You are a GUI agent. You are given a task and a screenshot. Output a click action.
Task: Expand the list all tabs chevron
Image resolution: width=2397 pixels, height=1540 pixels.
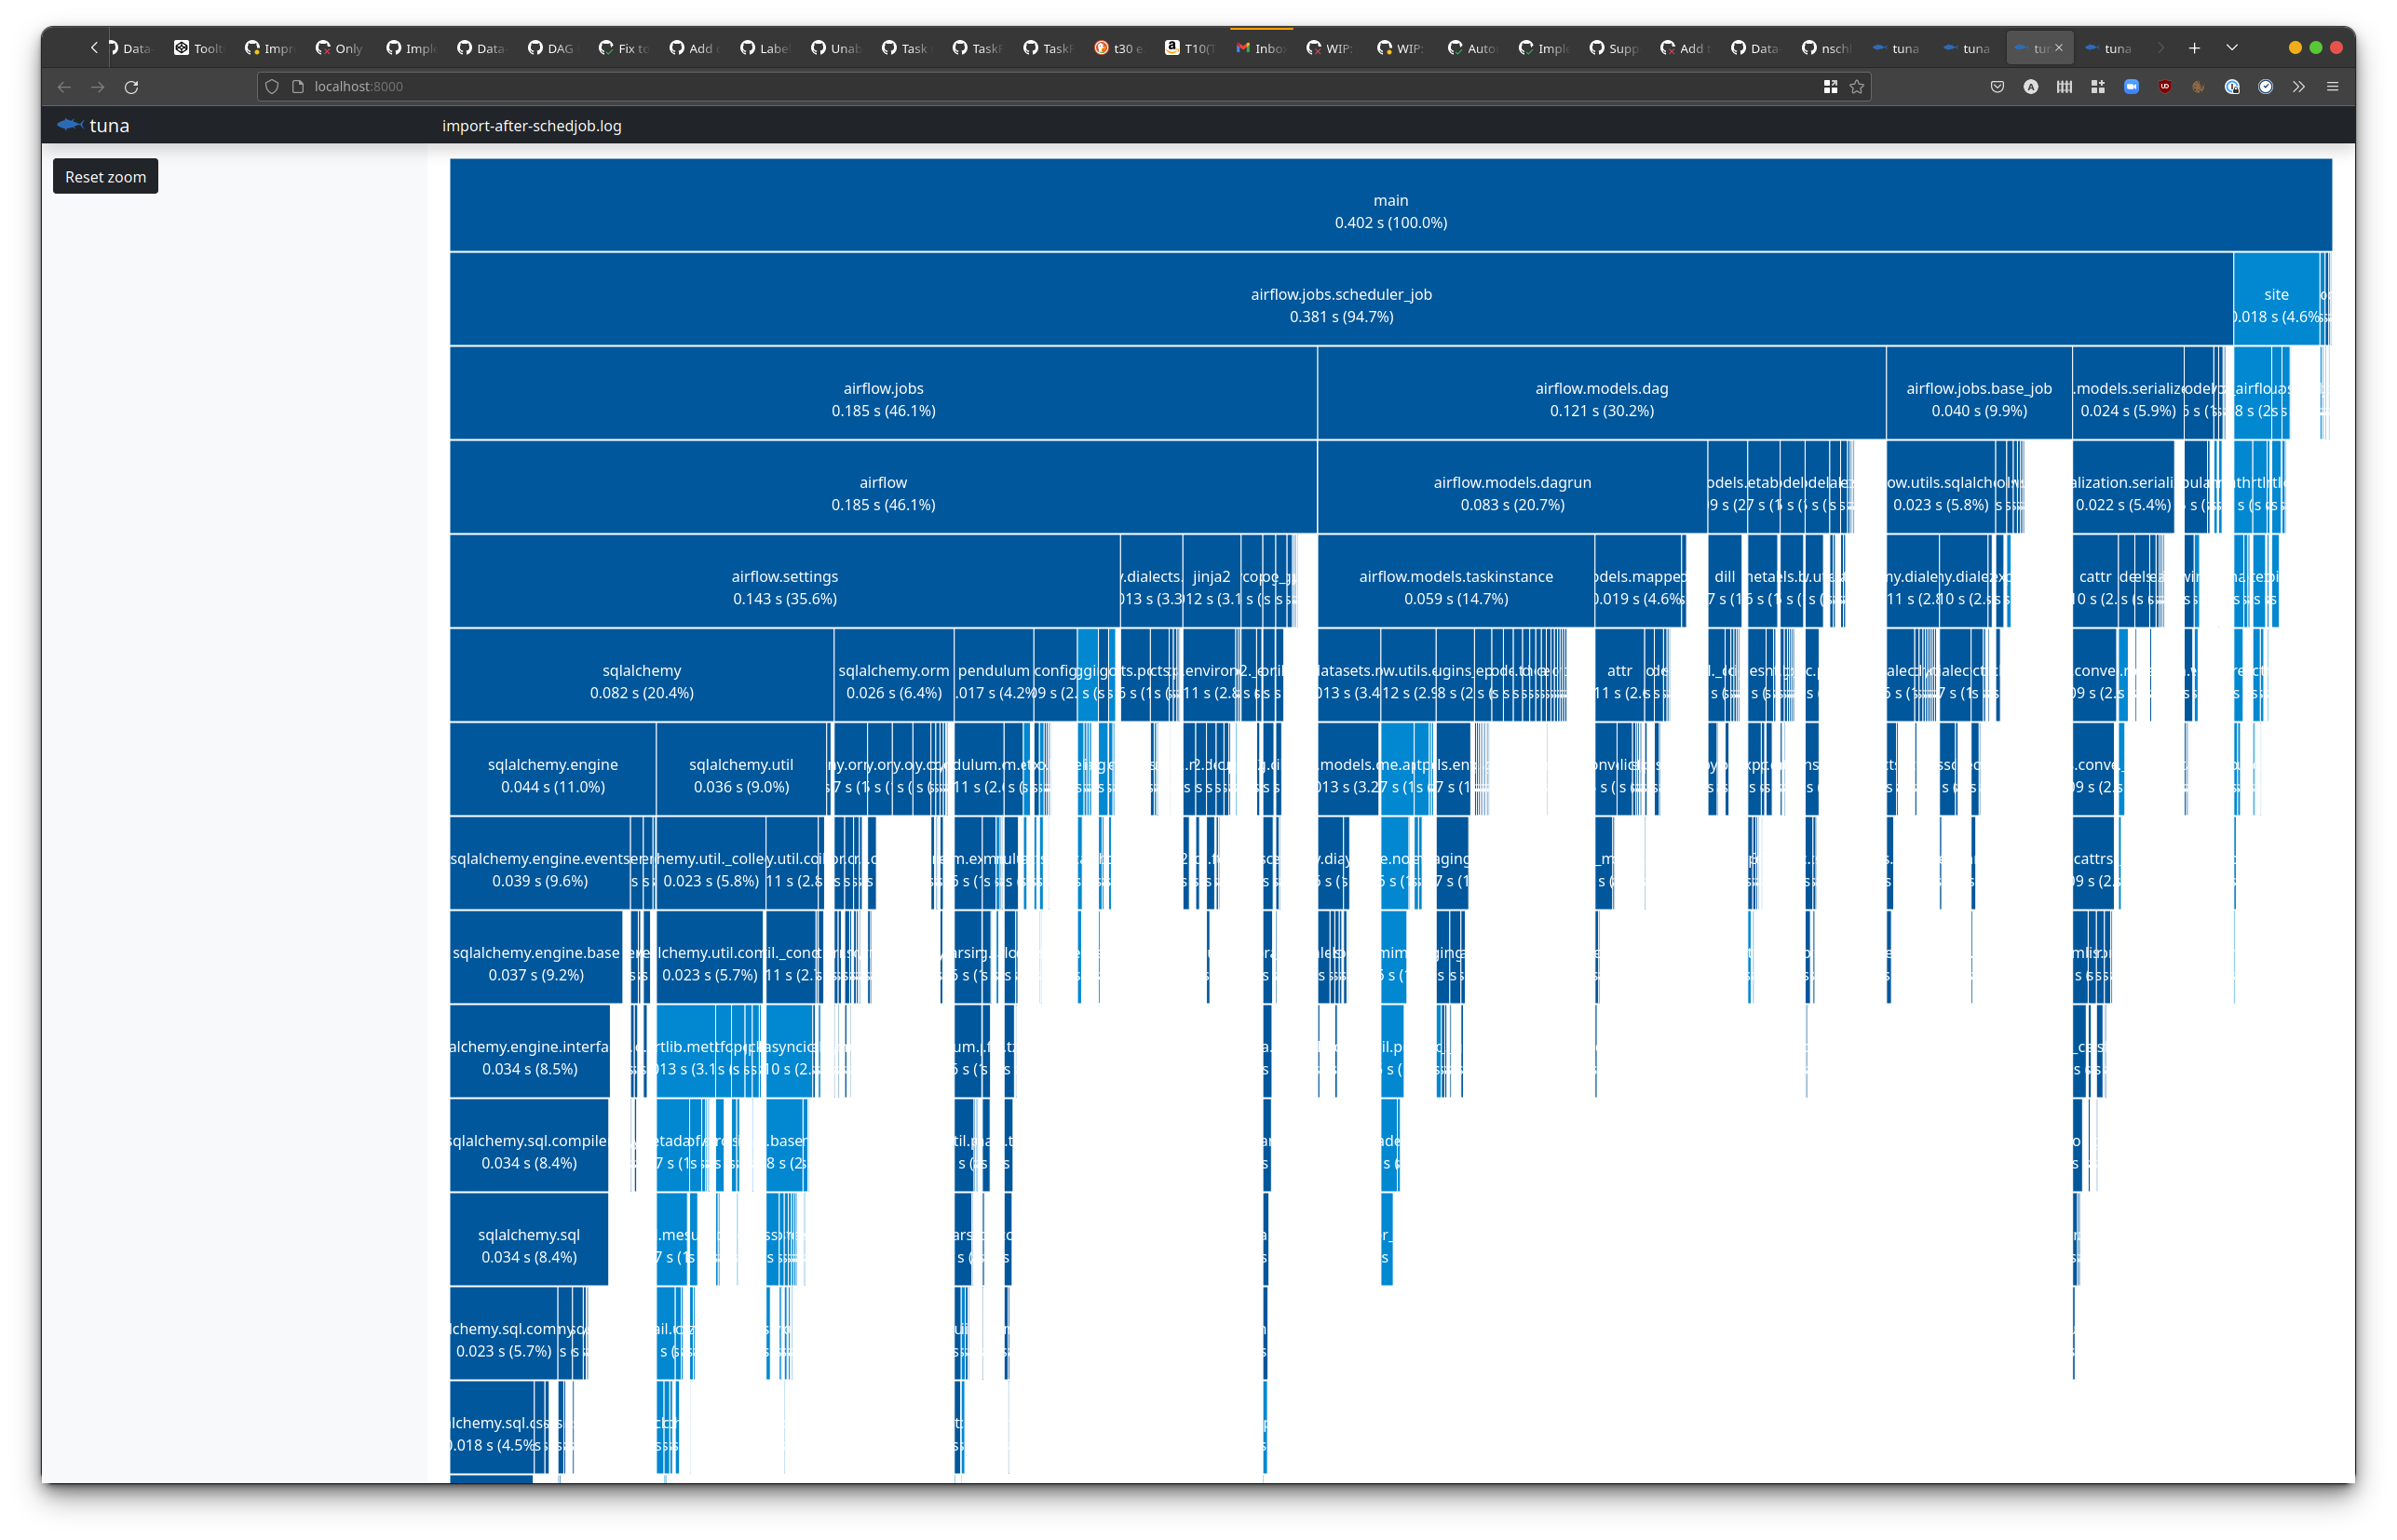pyautogui.click(x=2232, y=48)
